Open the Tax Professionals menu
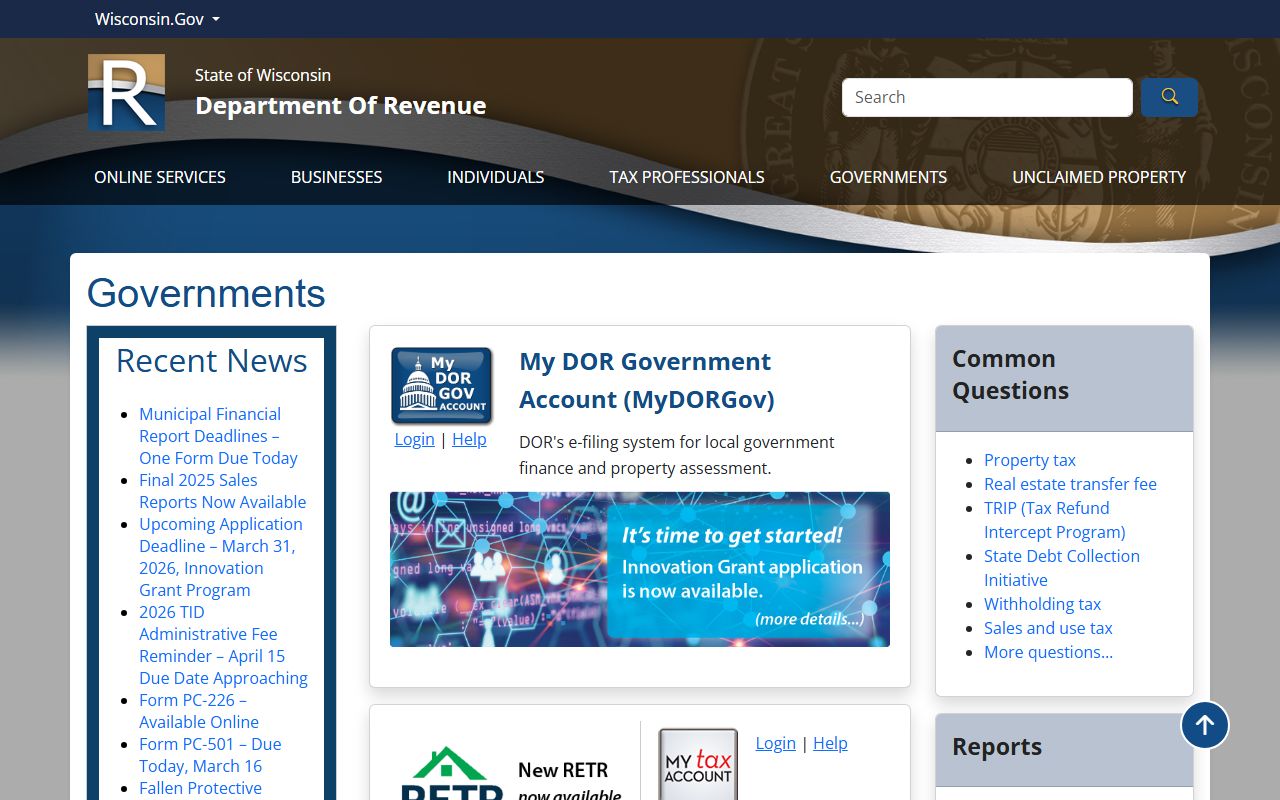Image resolution: width=1280 pixels, height=800 pixels. tap(687, 177)
